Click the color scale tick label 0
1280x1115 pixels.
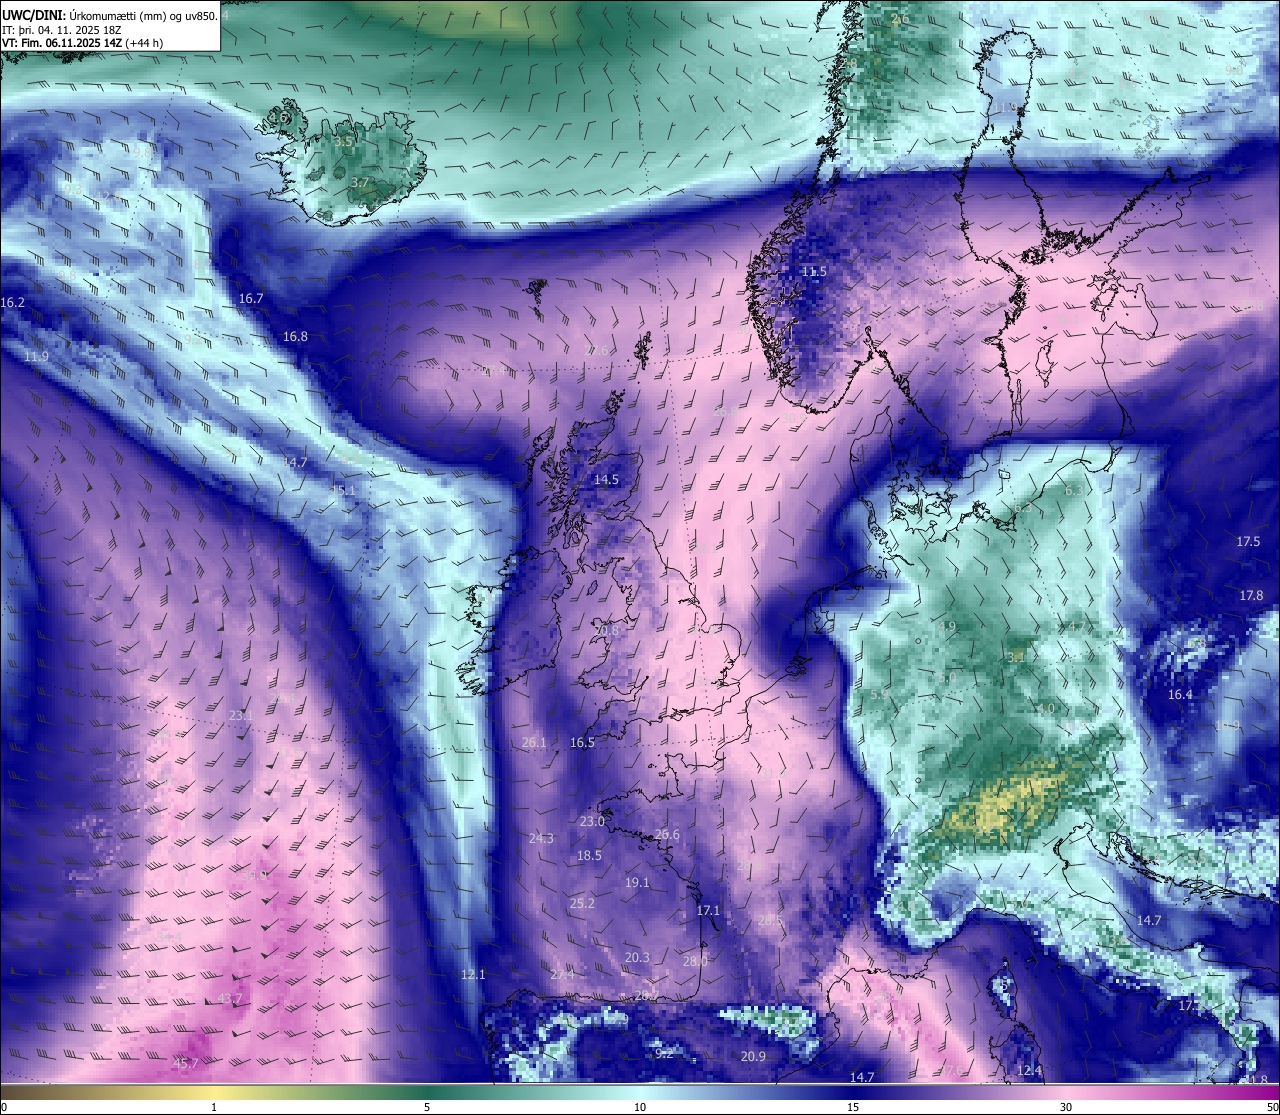coord(4,1107)
